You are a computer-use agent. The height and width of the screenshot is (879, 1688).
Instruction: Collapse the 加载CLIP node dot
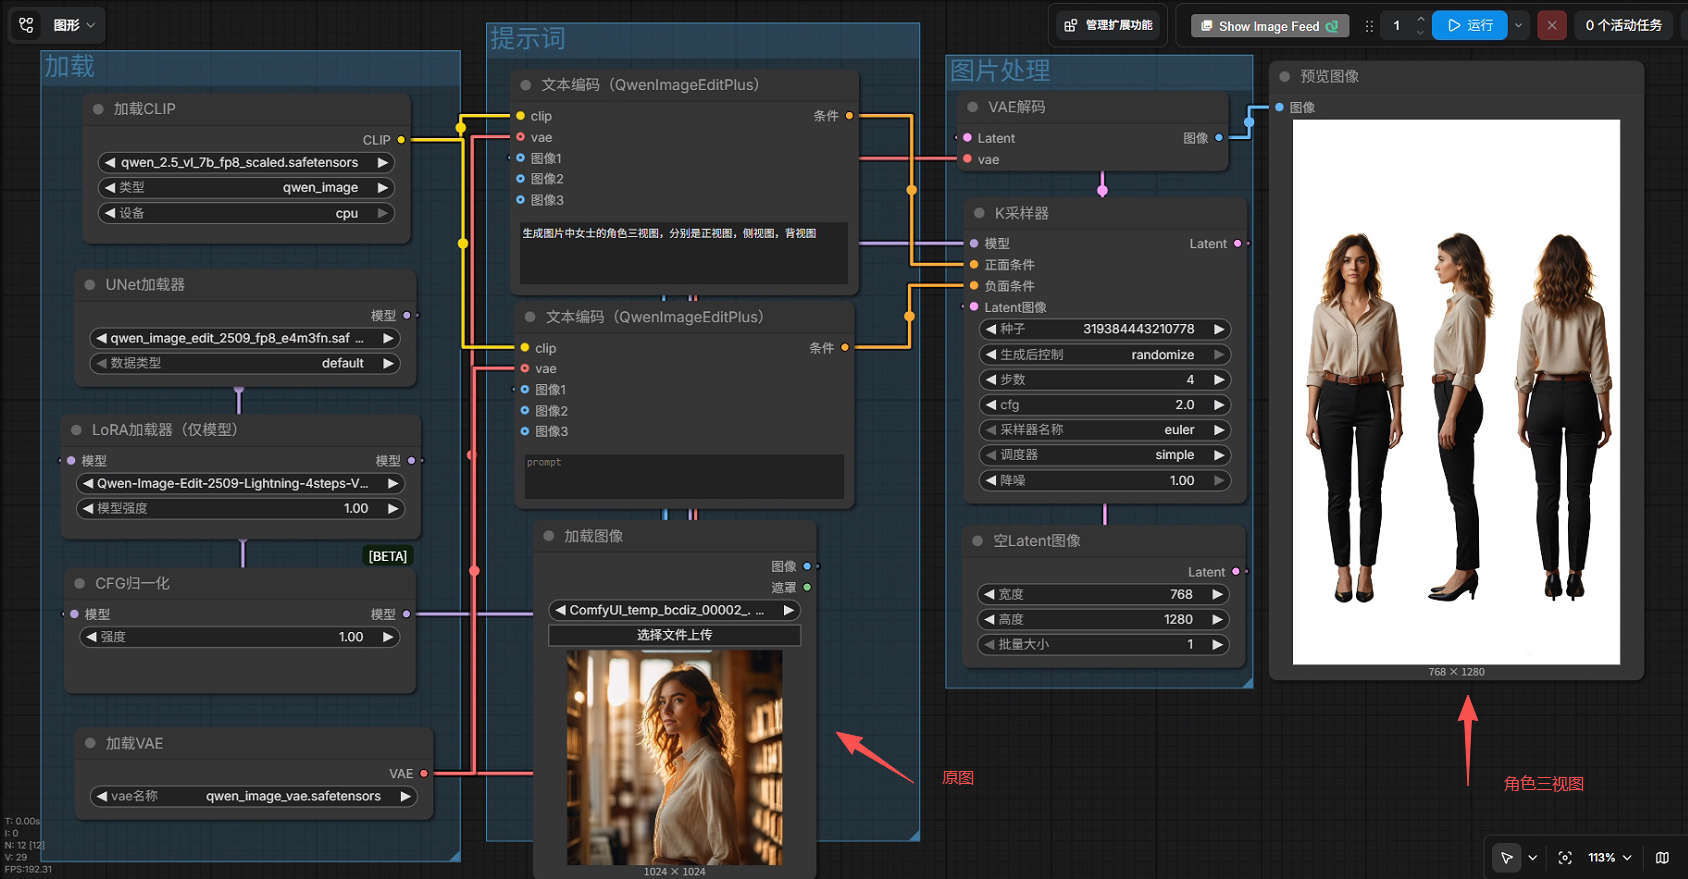[x=98, y=109]
